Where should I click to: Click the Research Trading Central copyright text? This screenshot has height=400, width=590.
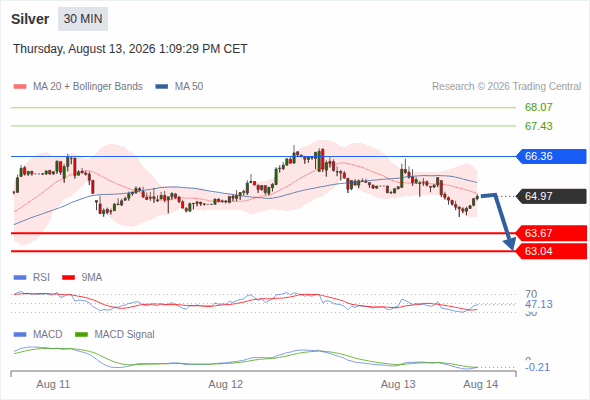tap(506, 87)
